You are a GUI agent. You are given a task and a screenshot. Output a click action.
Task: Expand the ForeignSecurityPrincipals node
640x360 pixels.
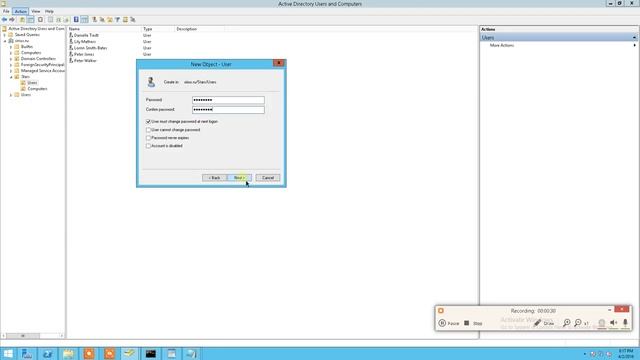(11, 65)
